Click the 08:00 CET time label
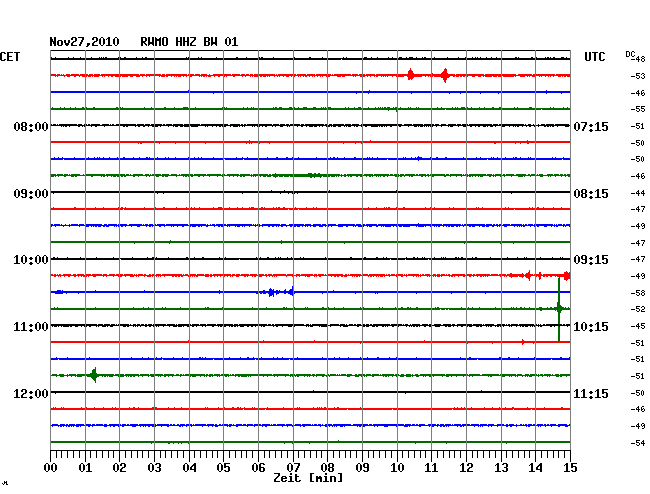 click(x=31, y=126)
